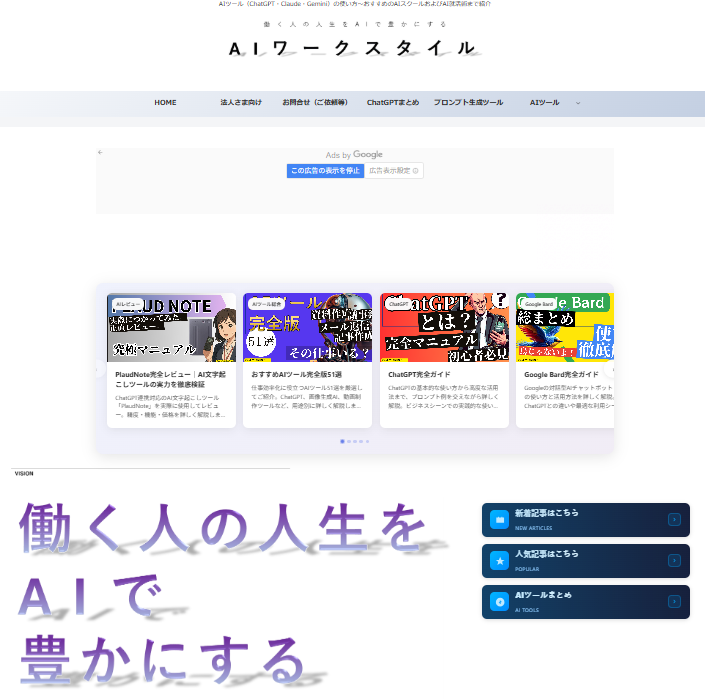705x700 pixels.
Task: Expand the chevron at the nav bar's end
Action: (x=577, y=103)
